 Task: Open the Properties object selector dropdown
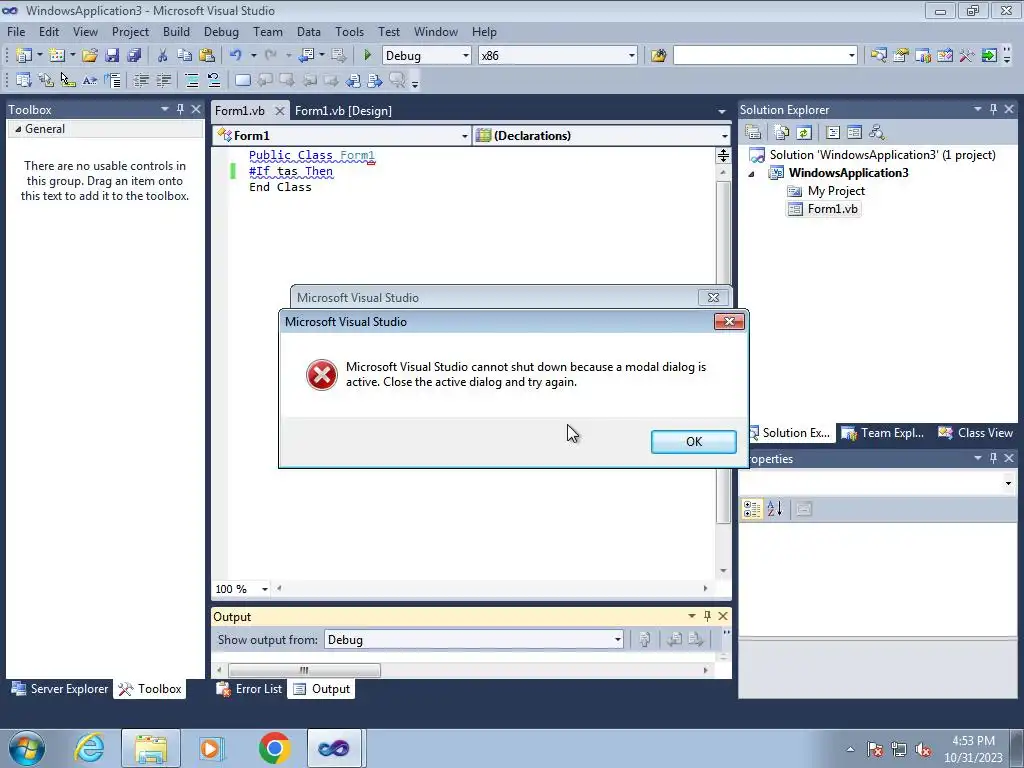(1008, 483)
